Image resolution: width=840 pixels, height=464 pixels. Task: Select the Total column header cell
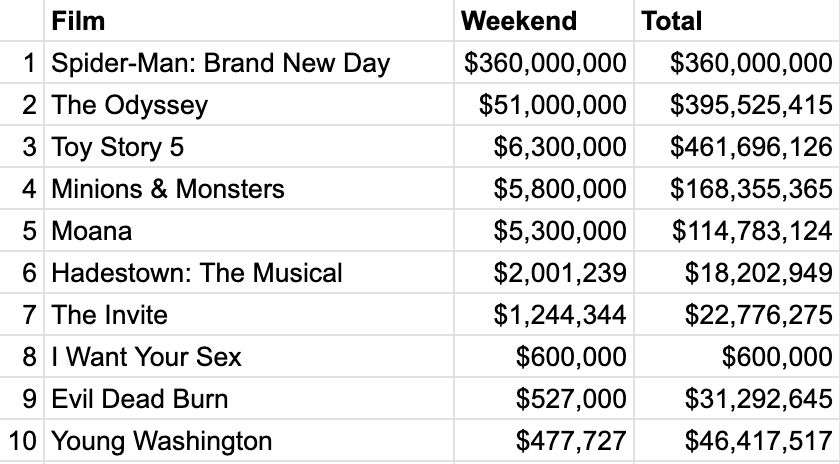[x=737, y=21]
